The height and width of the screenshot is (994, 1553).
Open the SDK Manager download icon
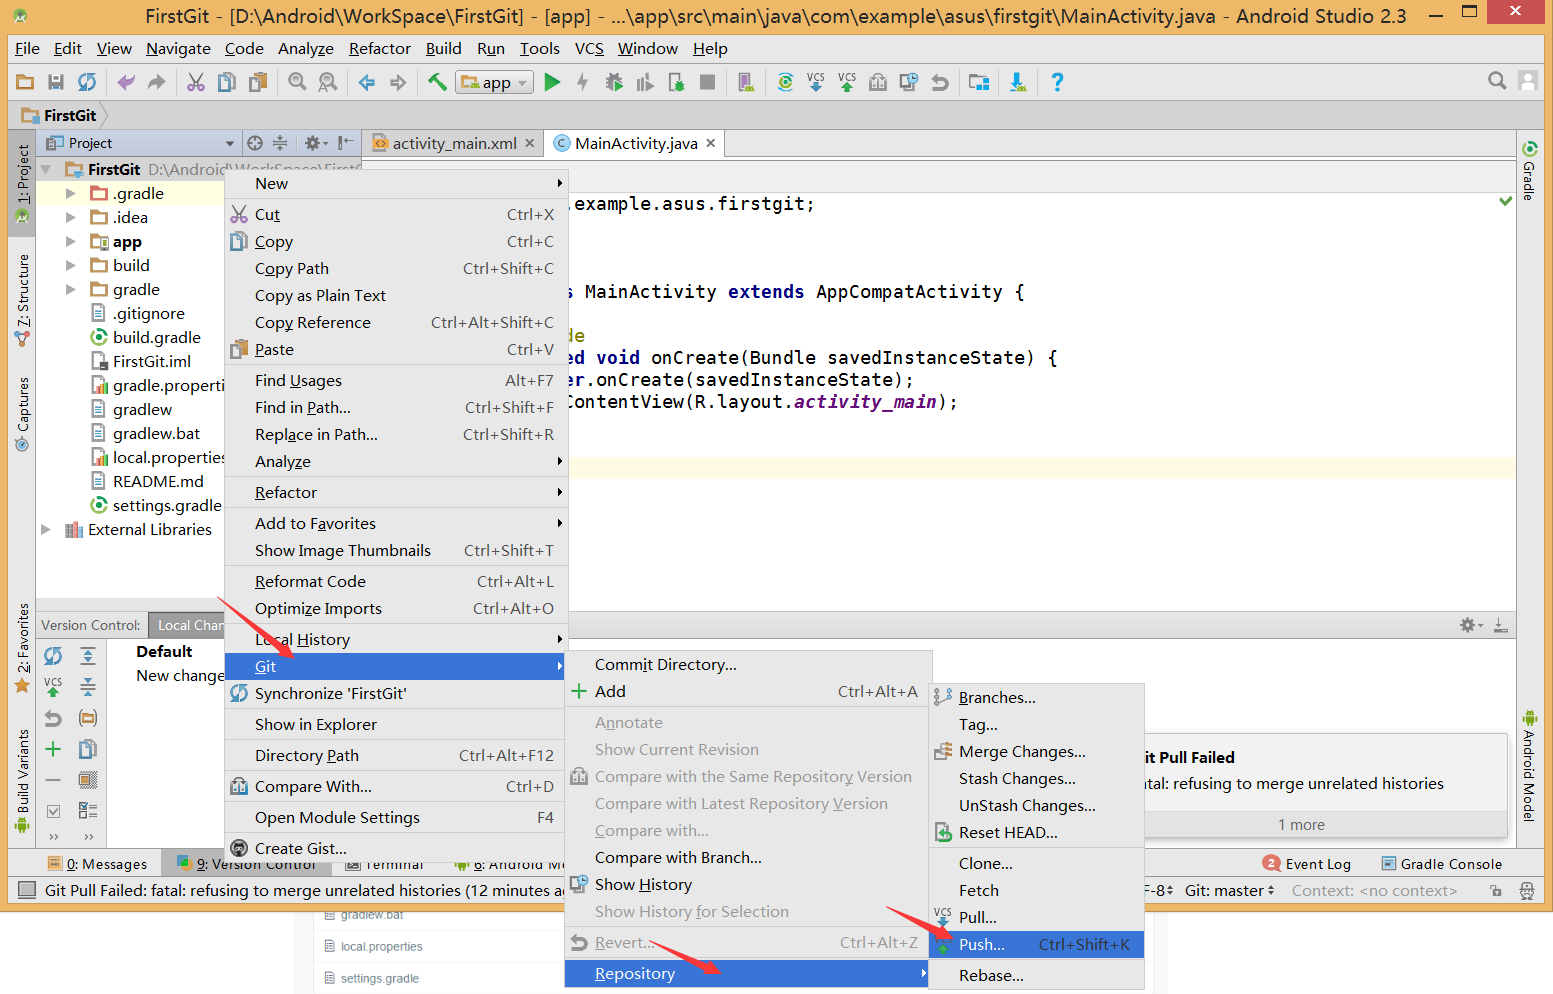[x=1018, y=82]
